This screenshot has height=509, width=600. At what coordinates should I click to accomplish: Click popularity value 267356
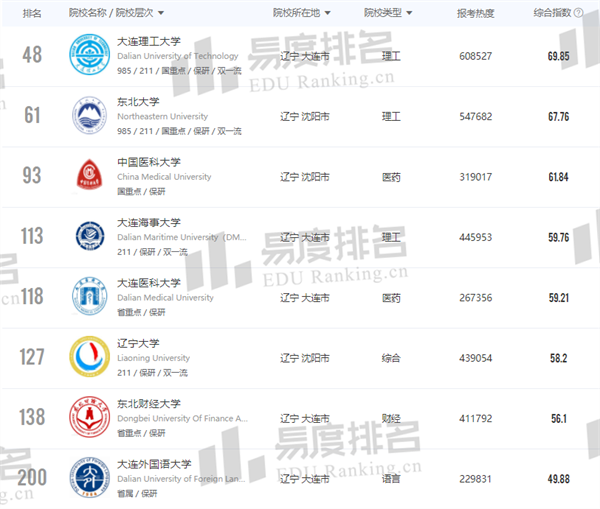pyautogui.click(x=475, y=298)
